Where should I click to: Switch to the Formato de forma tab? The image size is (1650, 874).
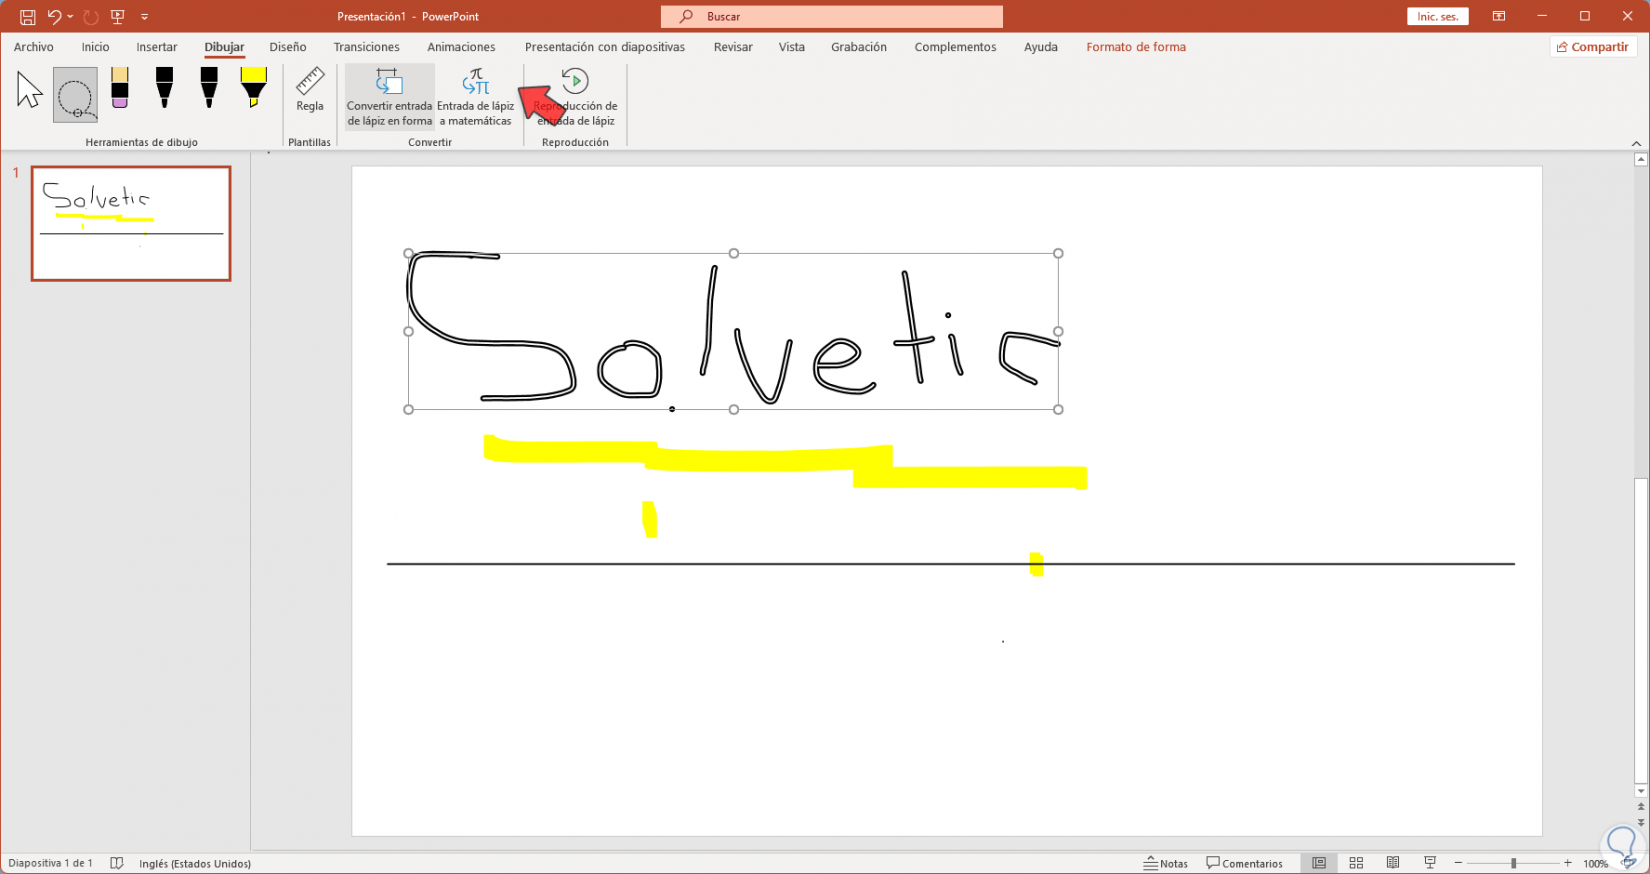pyautogui.click(x=1136, y=47)
